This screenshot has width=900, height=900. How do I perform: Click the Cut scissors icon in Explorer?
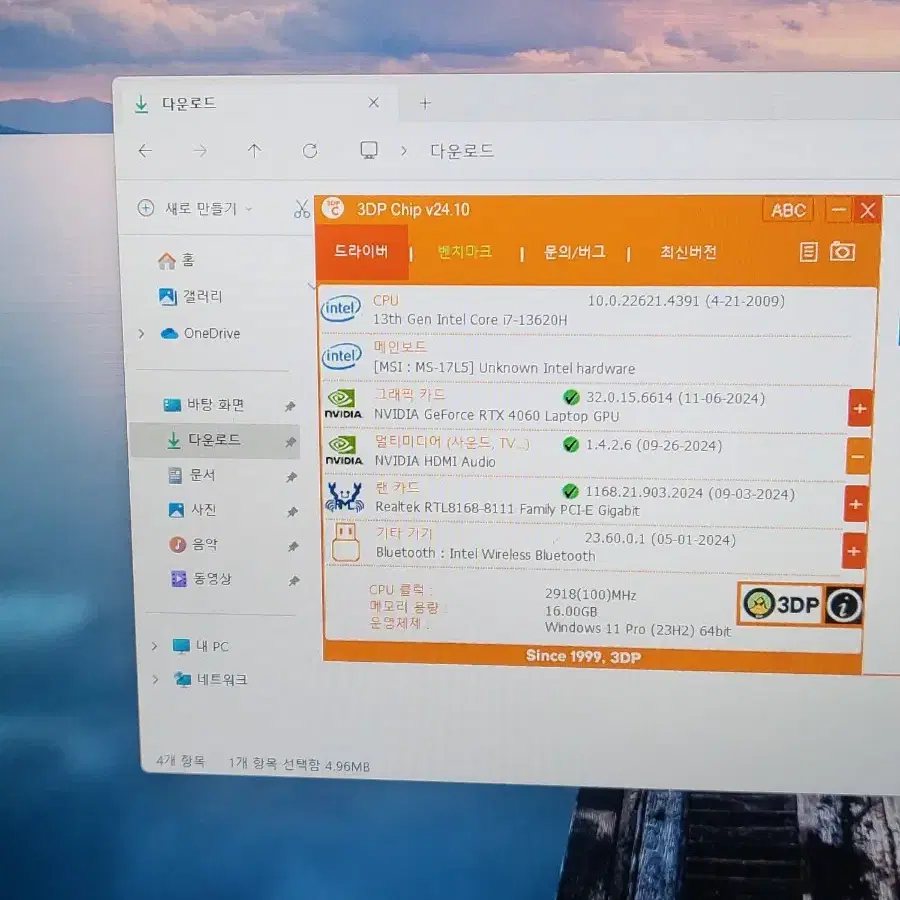coord(301,209)
